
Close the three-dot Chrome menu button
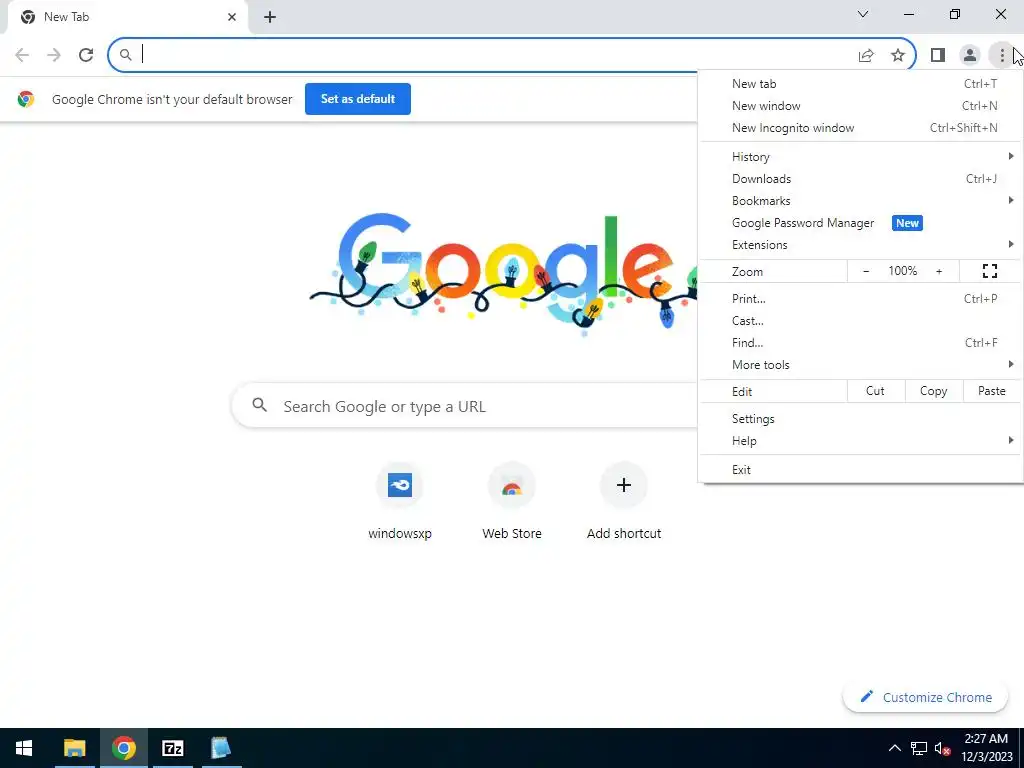click(x=1002, y=55)
